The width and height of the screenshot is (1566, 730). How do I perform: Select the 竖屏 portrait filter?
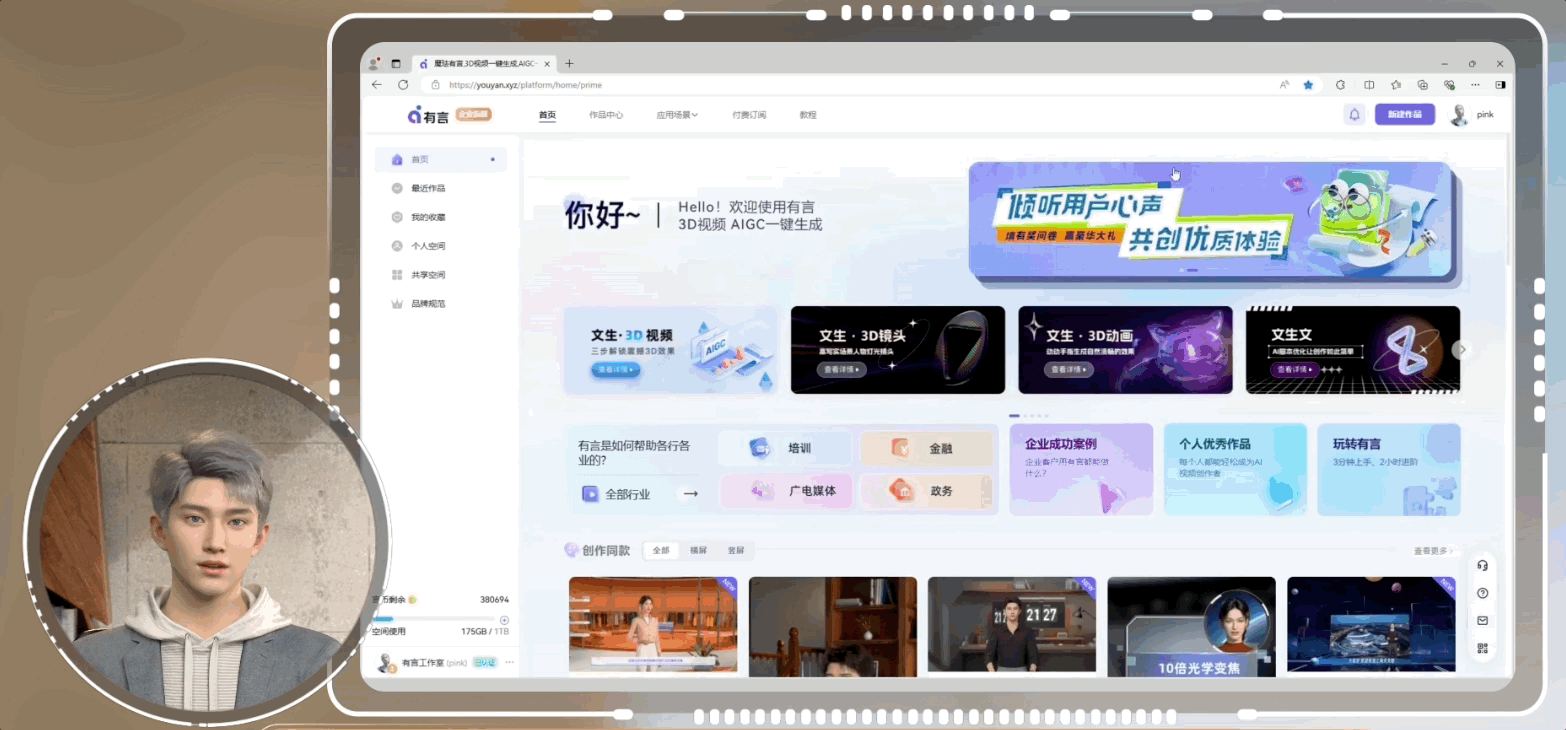736,551
